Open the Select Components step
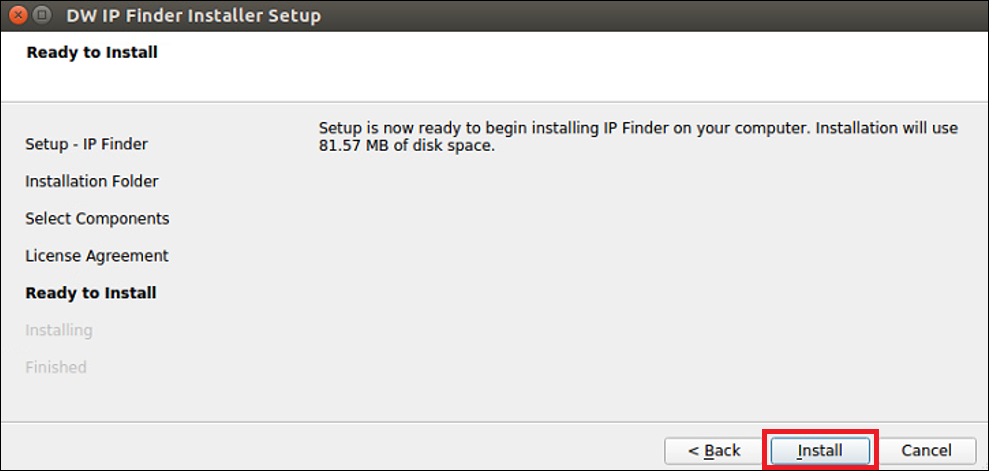The width and height of the screenshot is (989, 471). tap(97, 219)
